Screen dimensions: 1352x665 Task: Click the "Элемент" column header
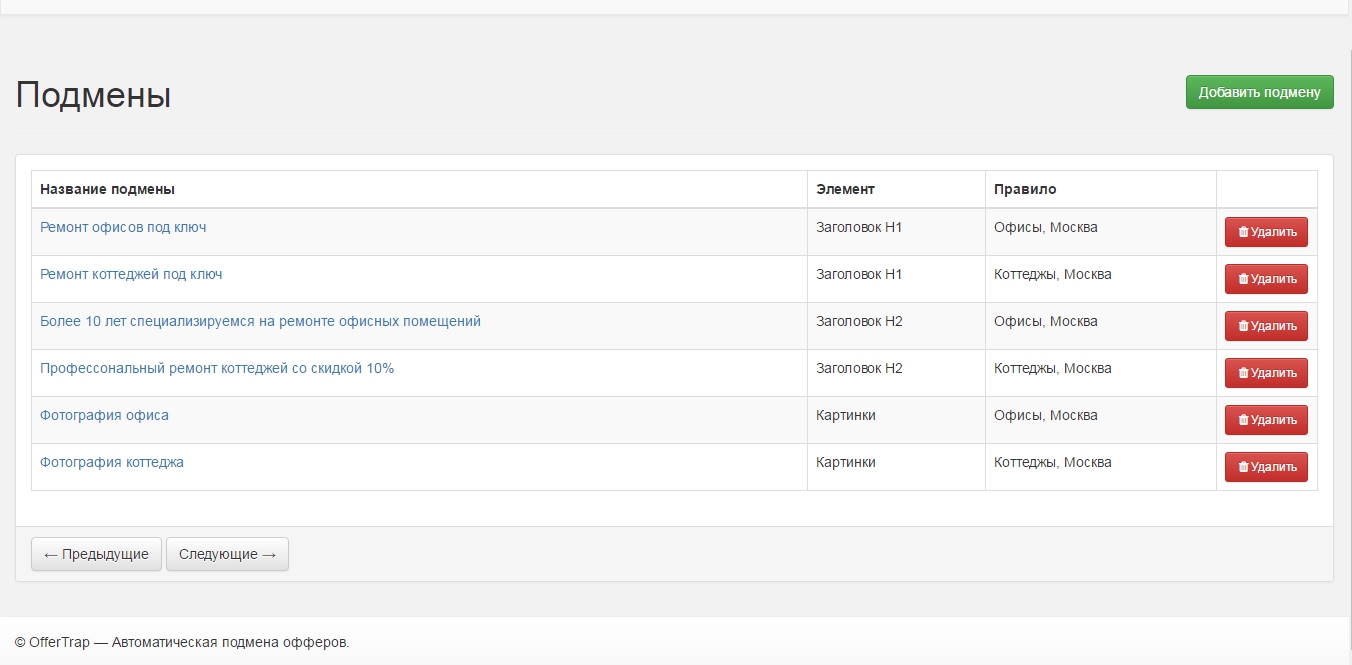[x=845, y=189]
